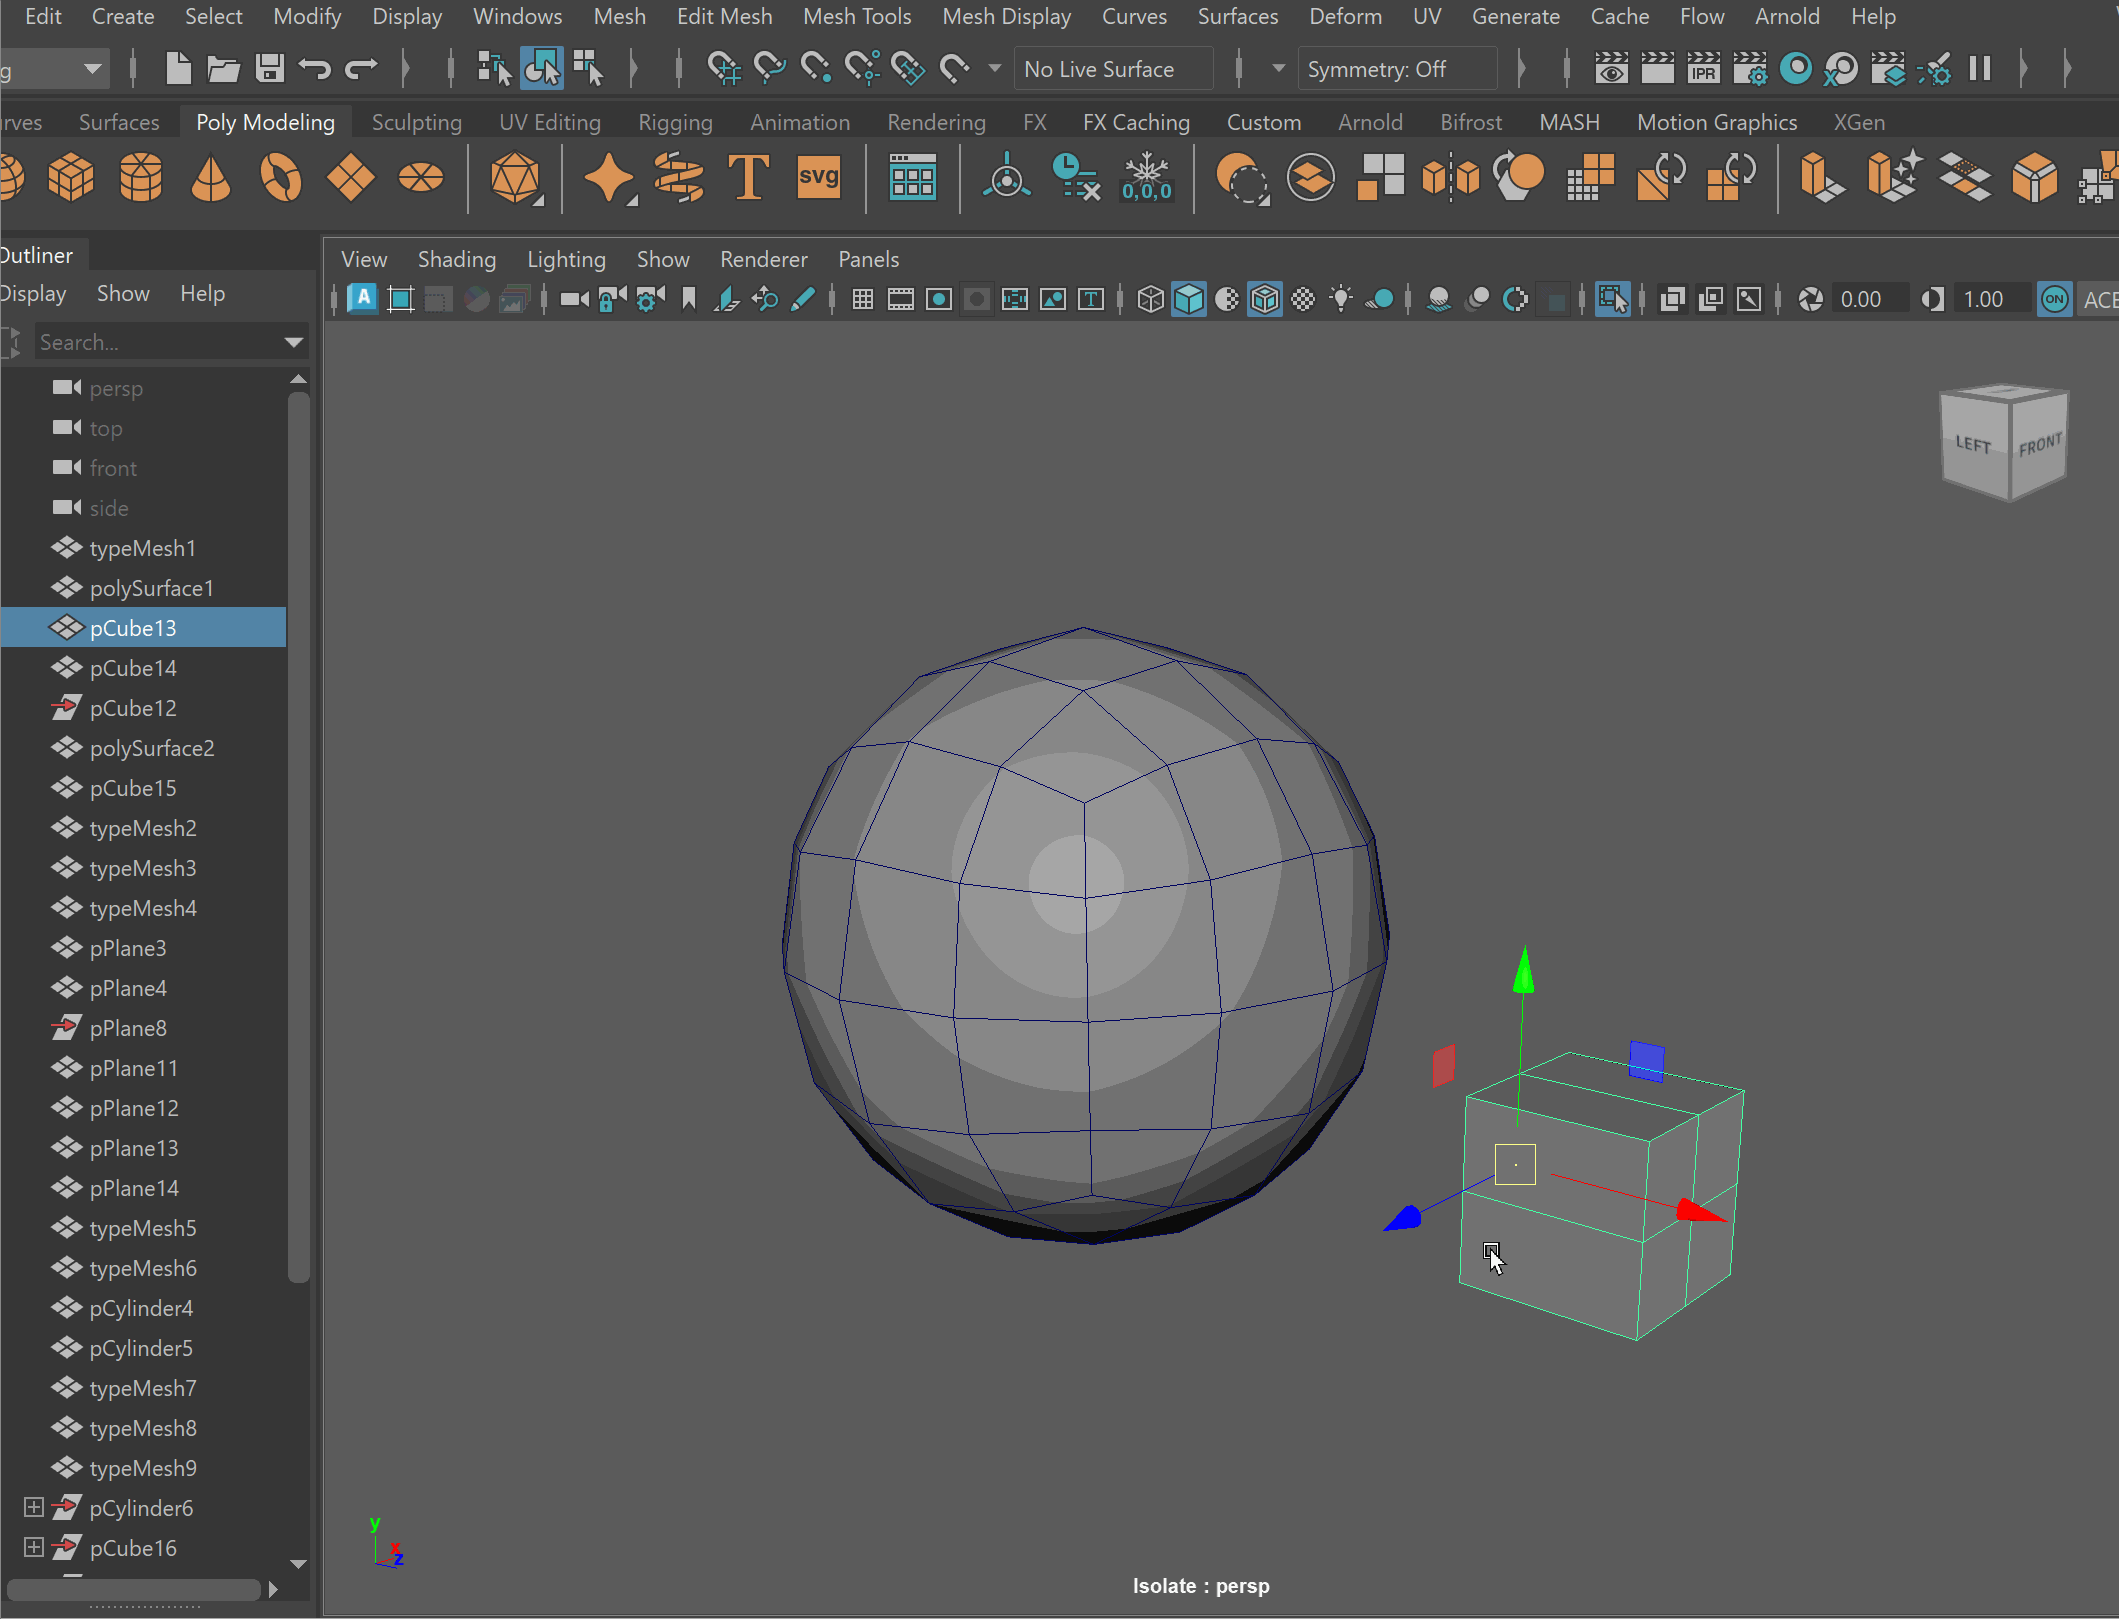The height and width of the screenshot is (1619, 2119).
Task: Open the viewport Shading menu
Action: (456, 259)
